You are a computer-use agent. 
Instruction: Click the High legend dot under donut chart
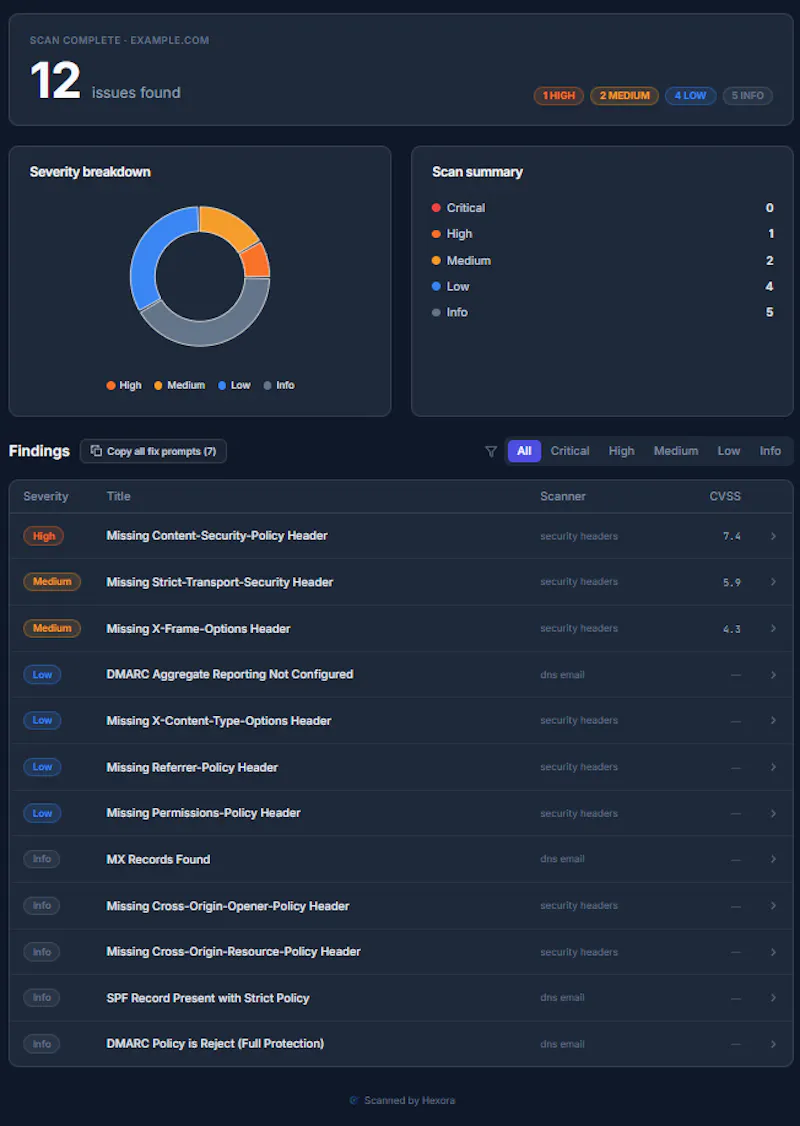coord(111,386)
